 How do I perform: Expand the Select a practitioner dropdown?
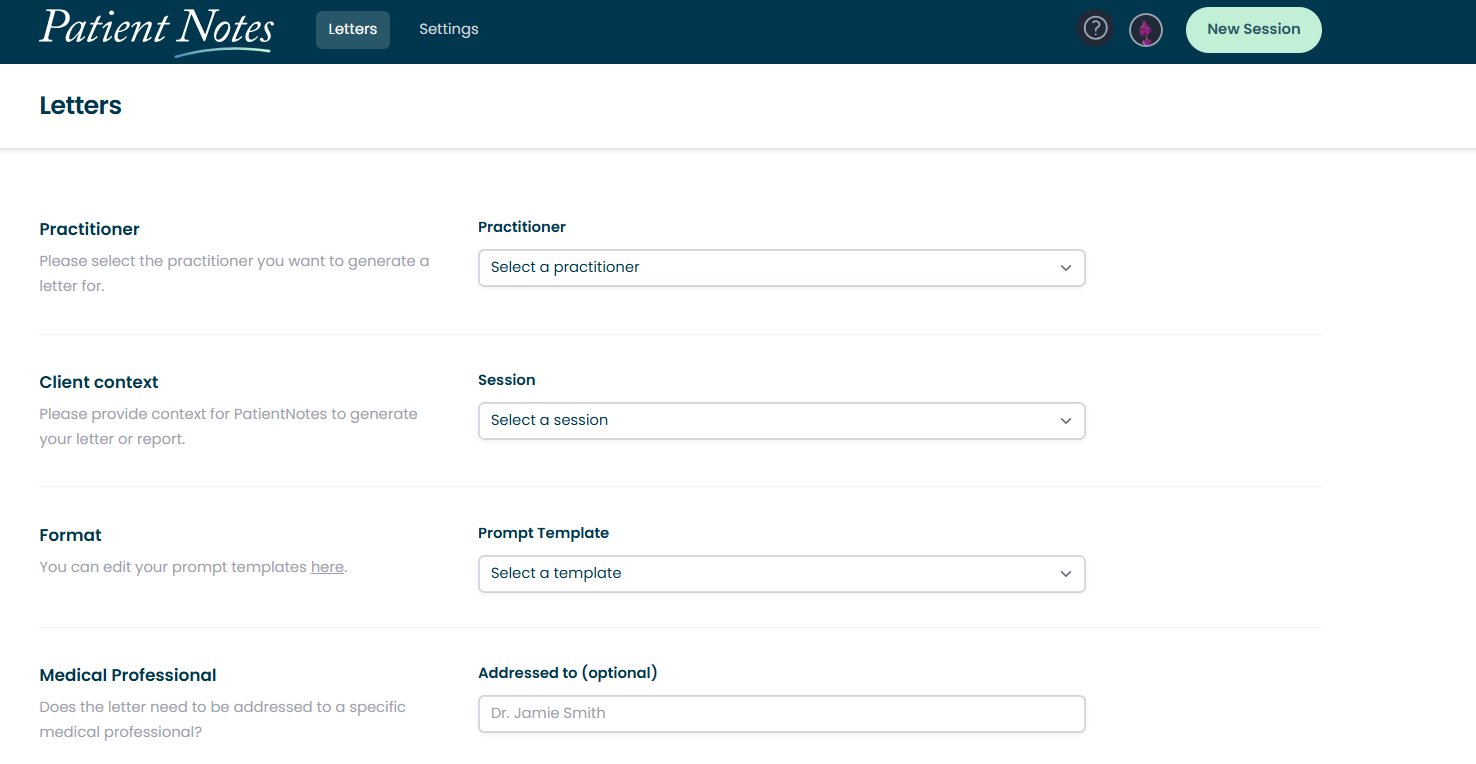781,268
